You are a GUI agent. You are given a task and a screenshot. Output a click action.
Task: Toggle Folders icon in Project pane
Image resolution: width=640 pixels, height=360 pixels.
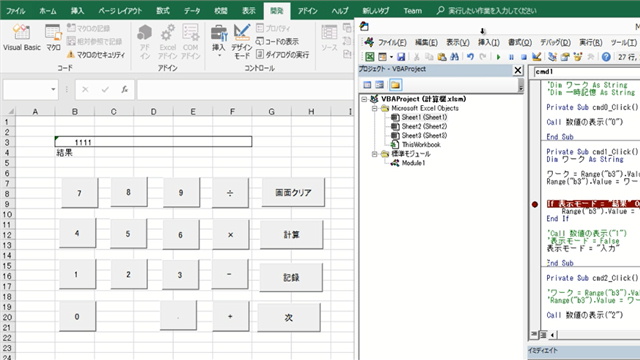pyautogui.click(x=395, y=84)
